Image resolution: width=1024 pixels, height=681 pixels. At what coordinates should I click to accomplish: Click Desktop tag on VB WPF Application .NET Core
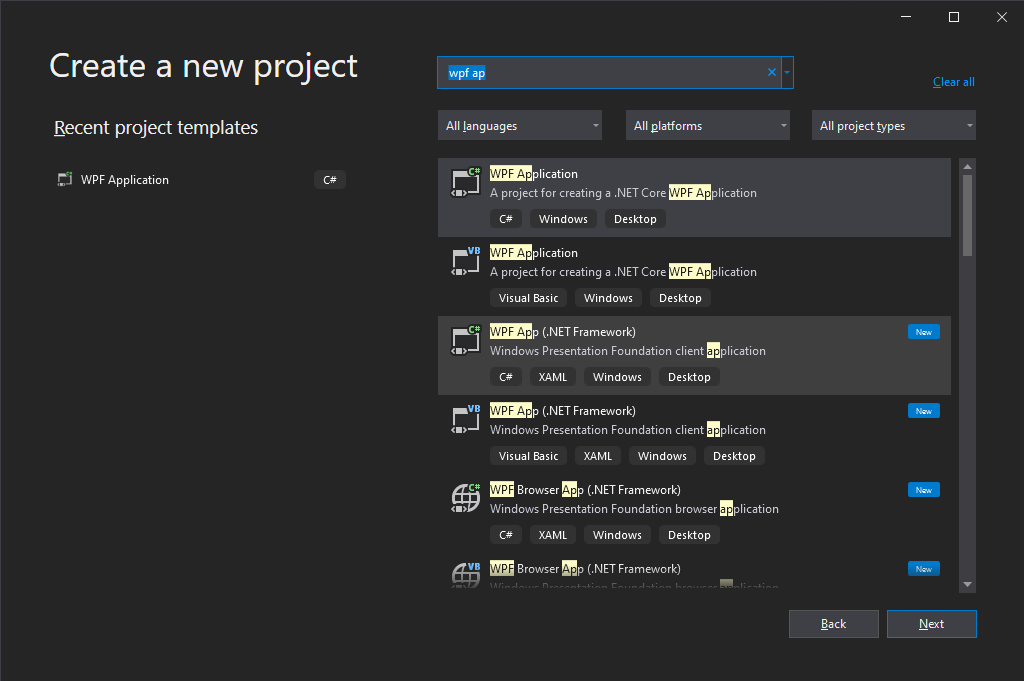[x=680, y=298]
